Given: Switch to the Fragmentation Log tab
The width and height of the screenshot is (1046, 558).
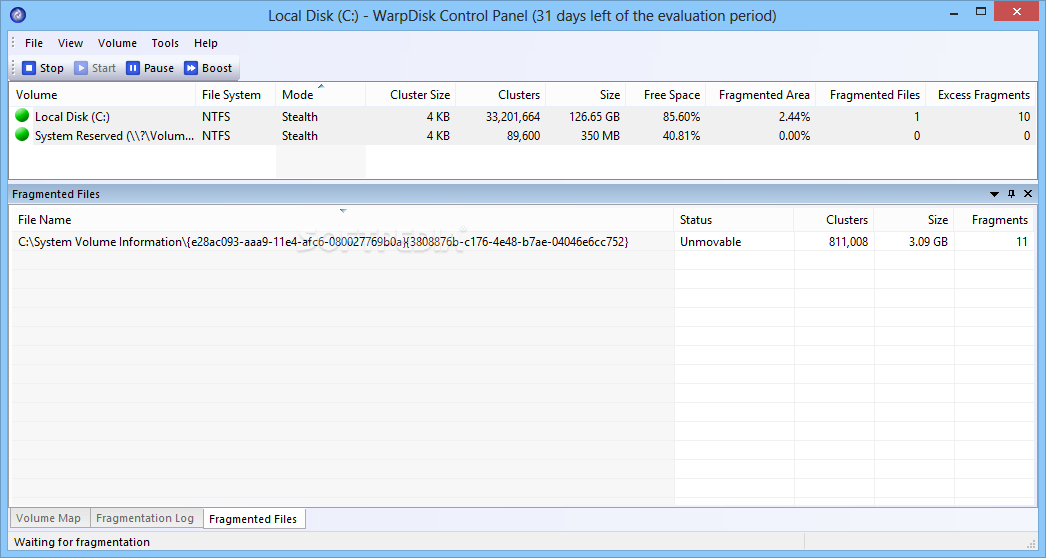Looking at the screenshot, I should pos(145,518).
